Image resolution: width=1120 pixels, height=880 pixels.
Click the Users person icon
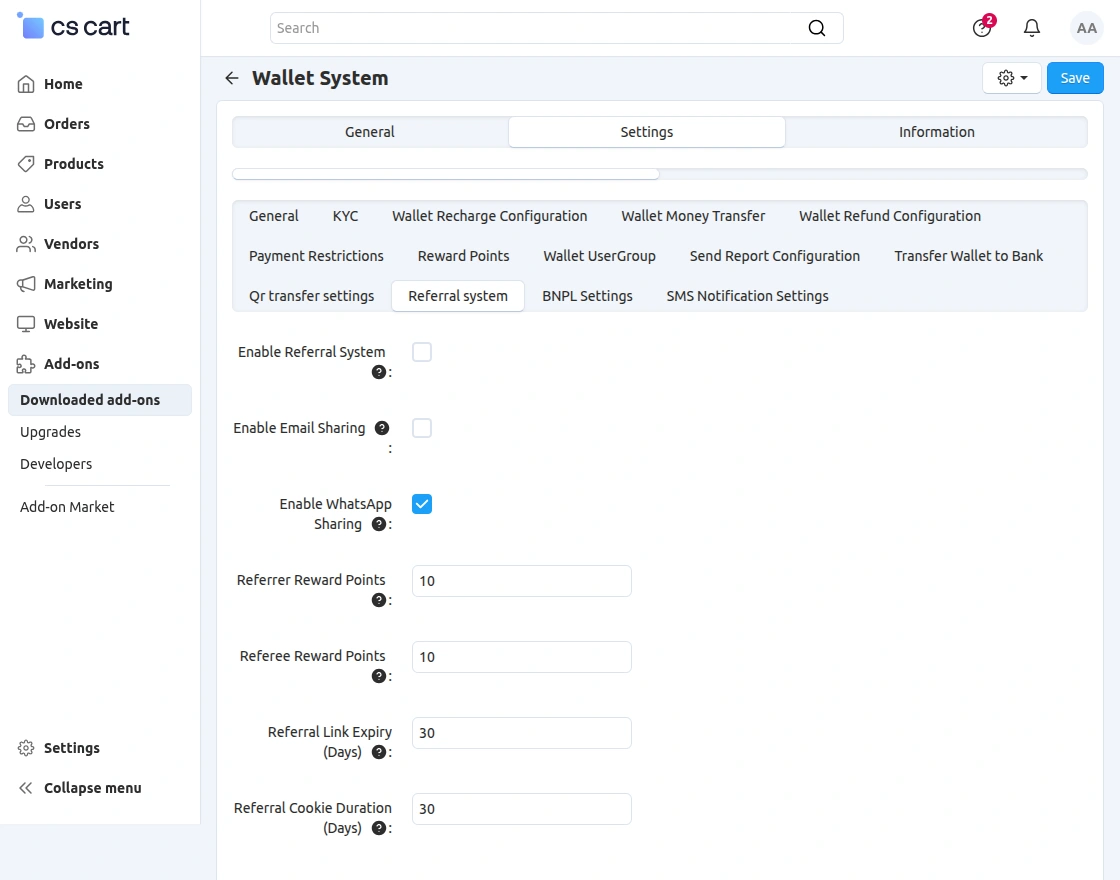[26, 204]
